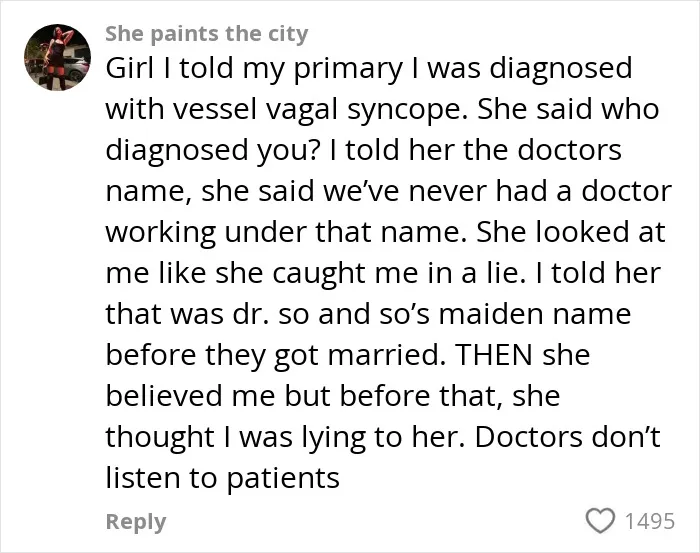Screen dimensions: 700x553
Task: Reply to this comment
Action: tap(136, 521)
